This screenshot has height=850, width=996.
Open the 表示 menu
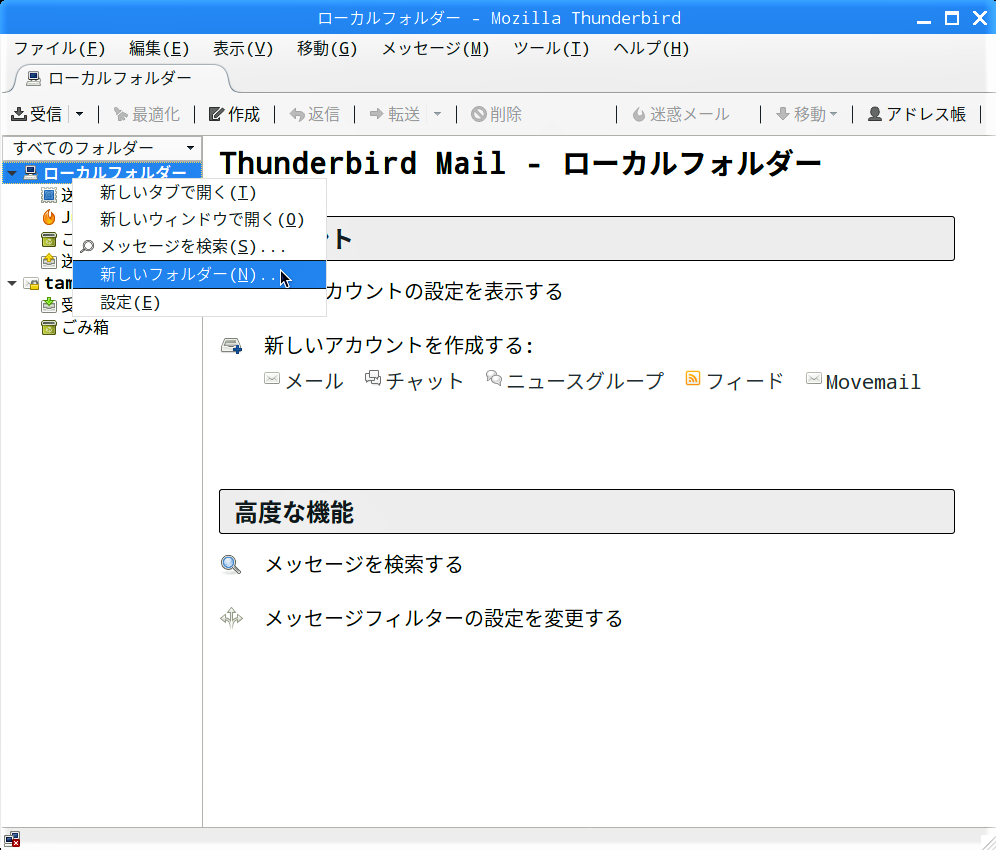tap(243, 48)
